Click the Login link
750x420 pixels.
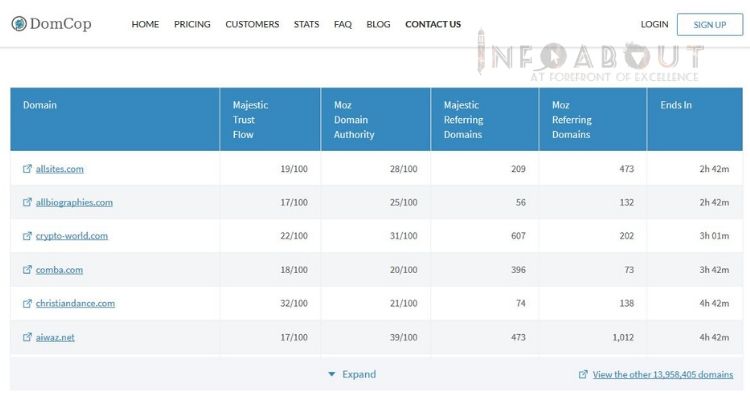point(654,24)
